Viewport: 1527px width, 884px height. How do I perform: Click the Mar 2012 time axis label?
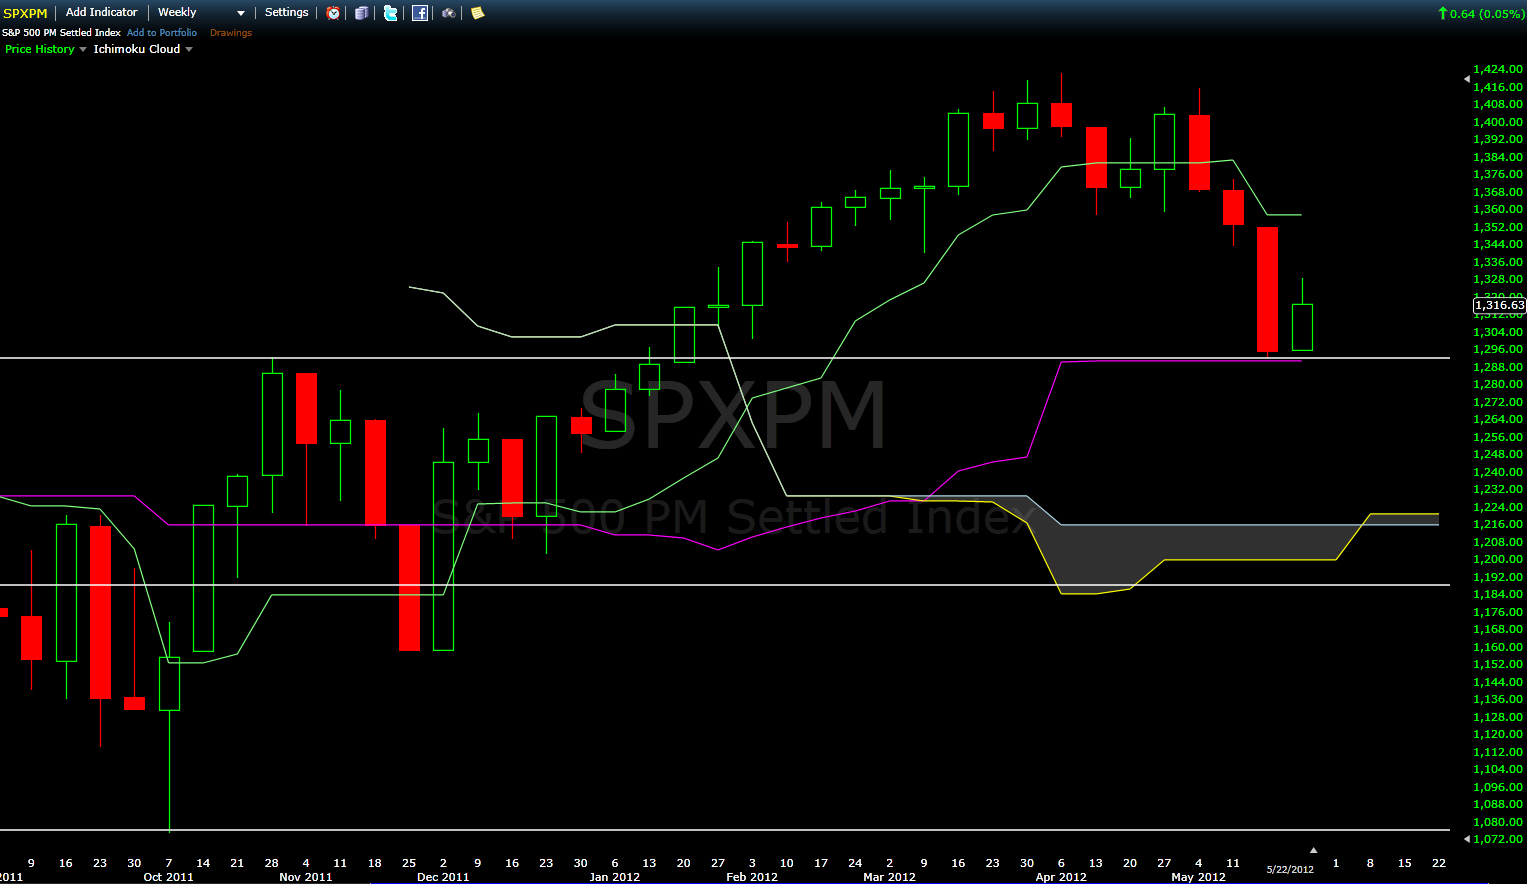pos(889,877)
